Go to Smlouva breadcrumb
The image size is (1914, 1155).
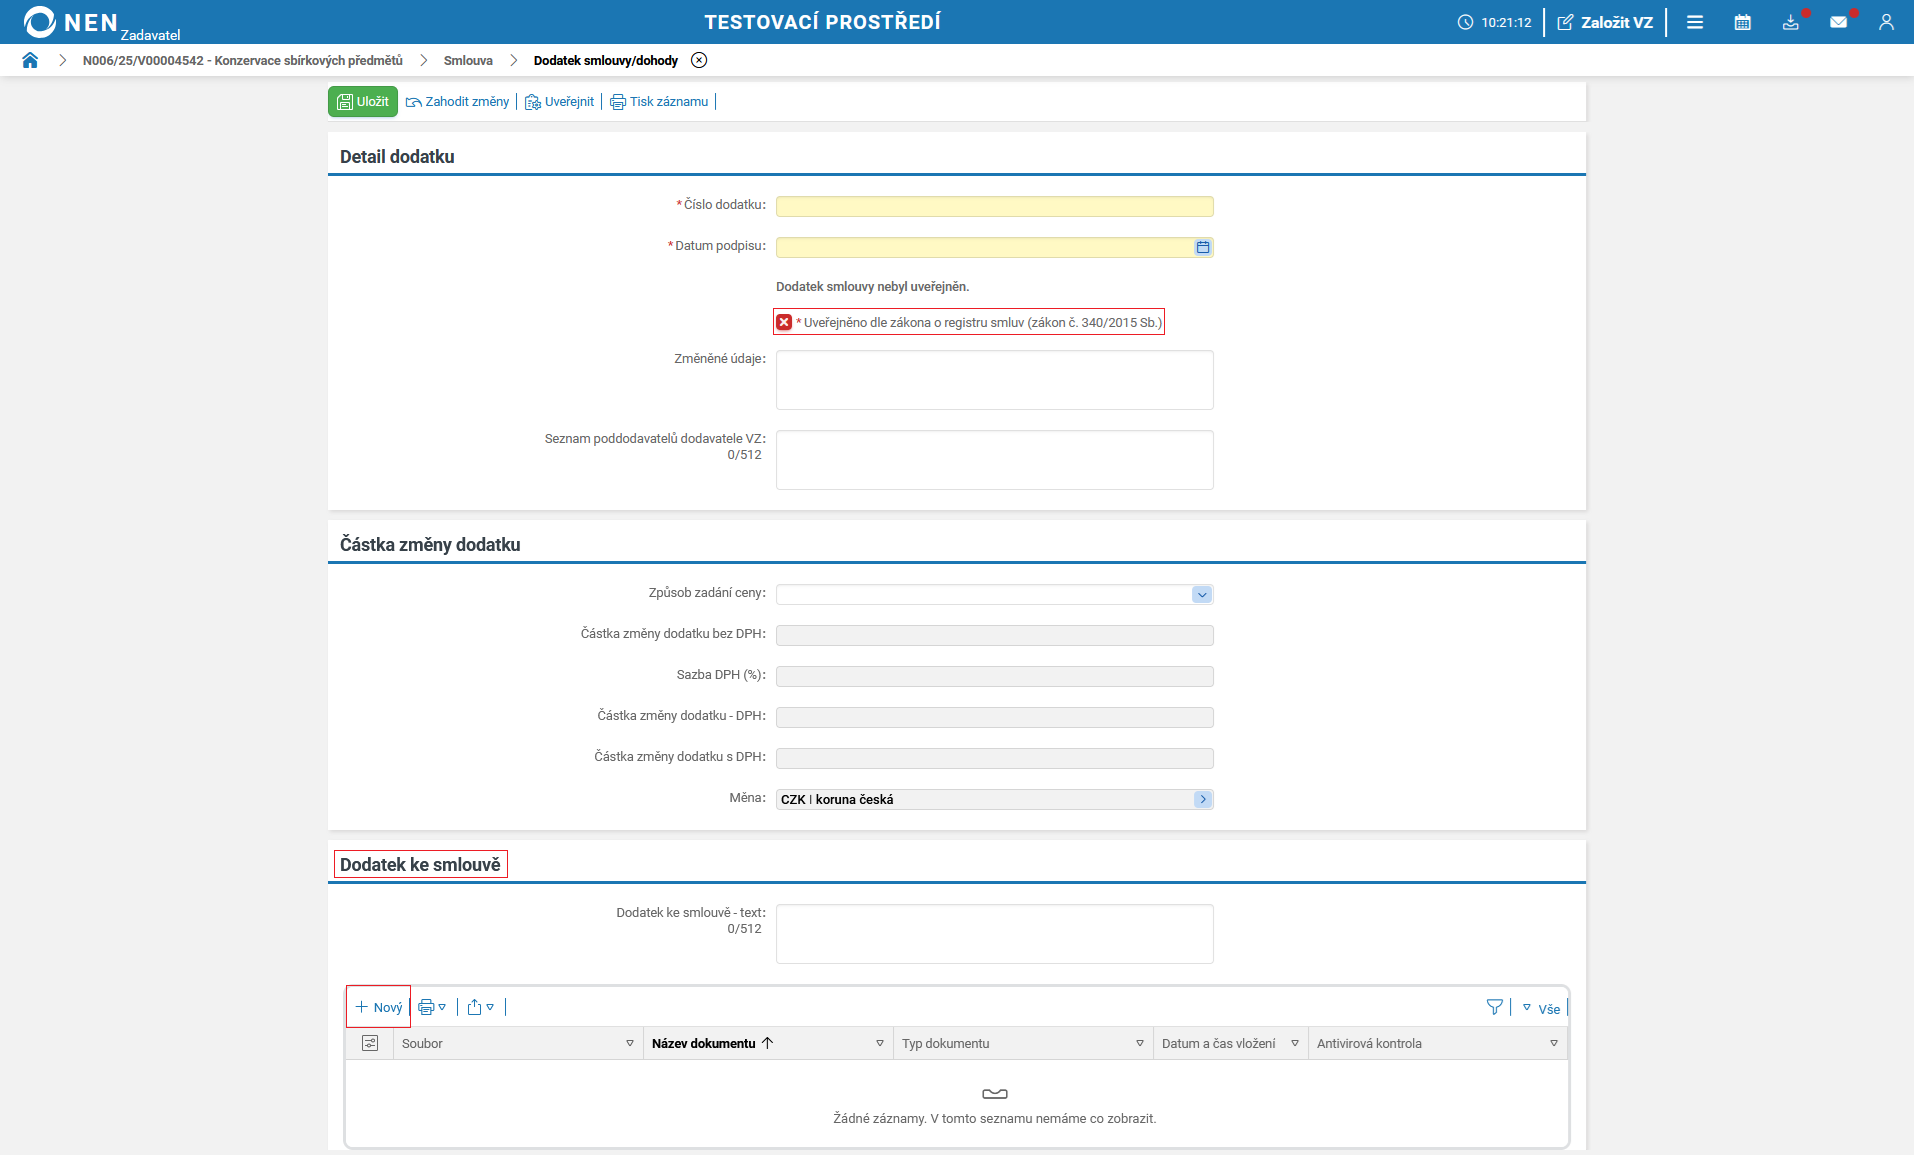tap(468, 60)
